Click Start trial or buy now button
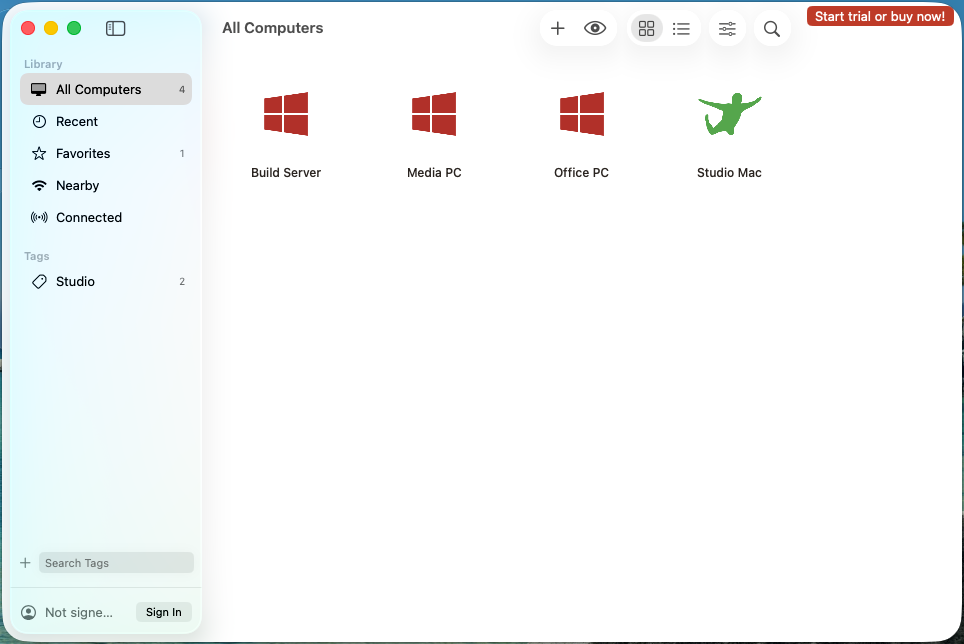Image resolution: width=964 pixels, height=644 pixels. (x=879, y=17)
